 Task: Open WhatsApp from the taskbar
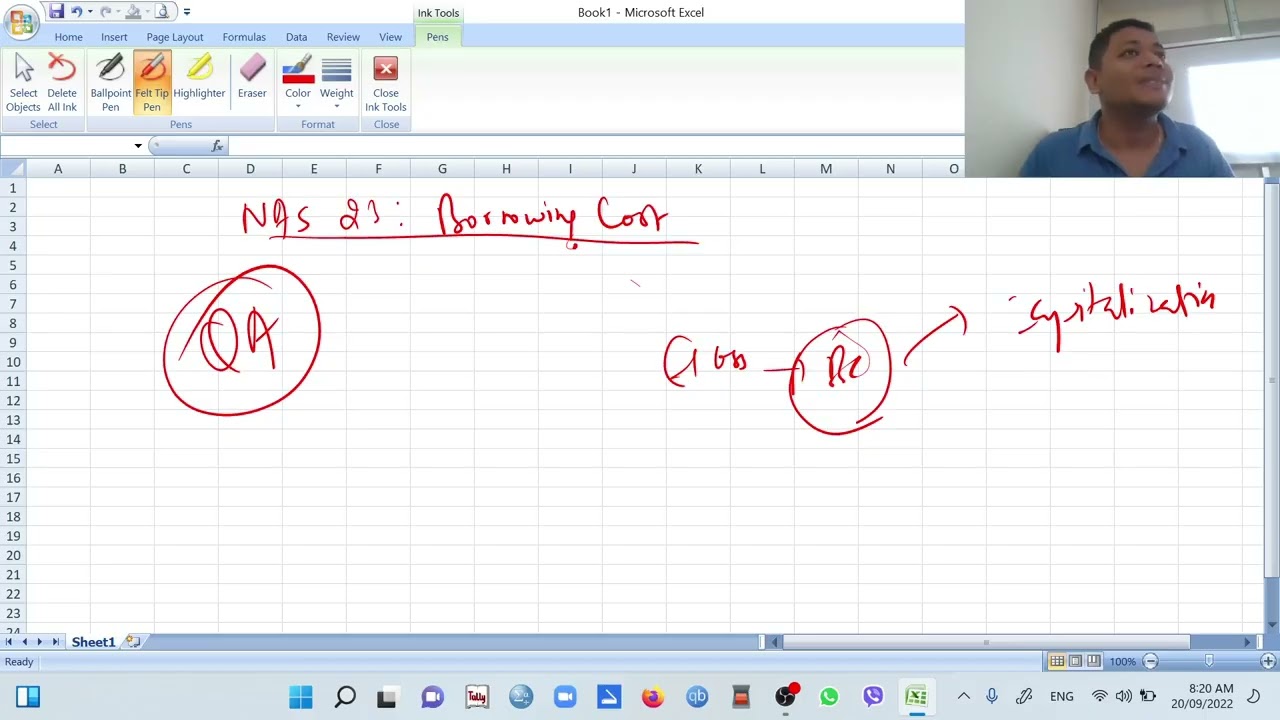click(829, 697)
